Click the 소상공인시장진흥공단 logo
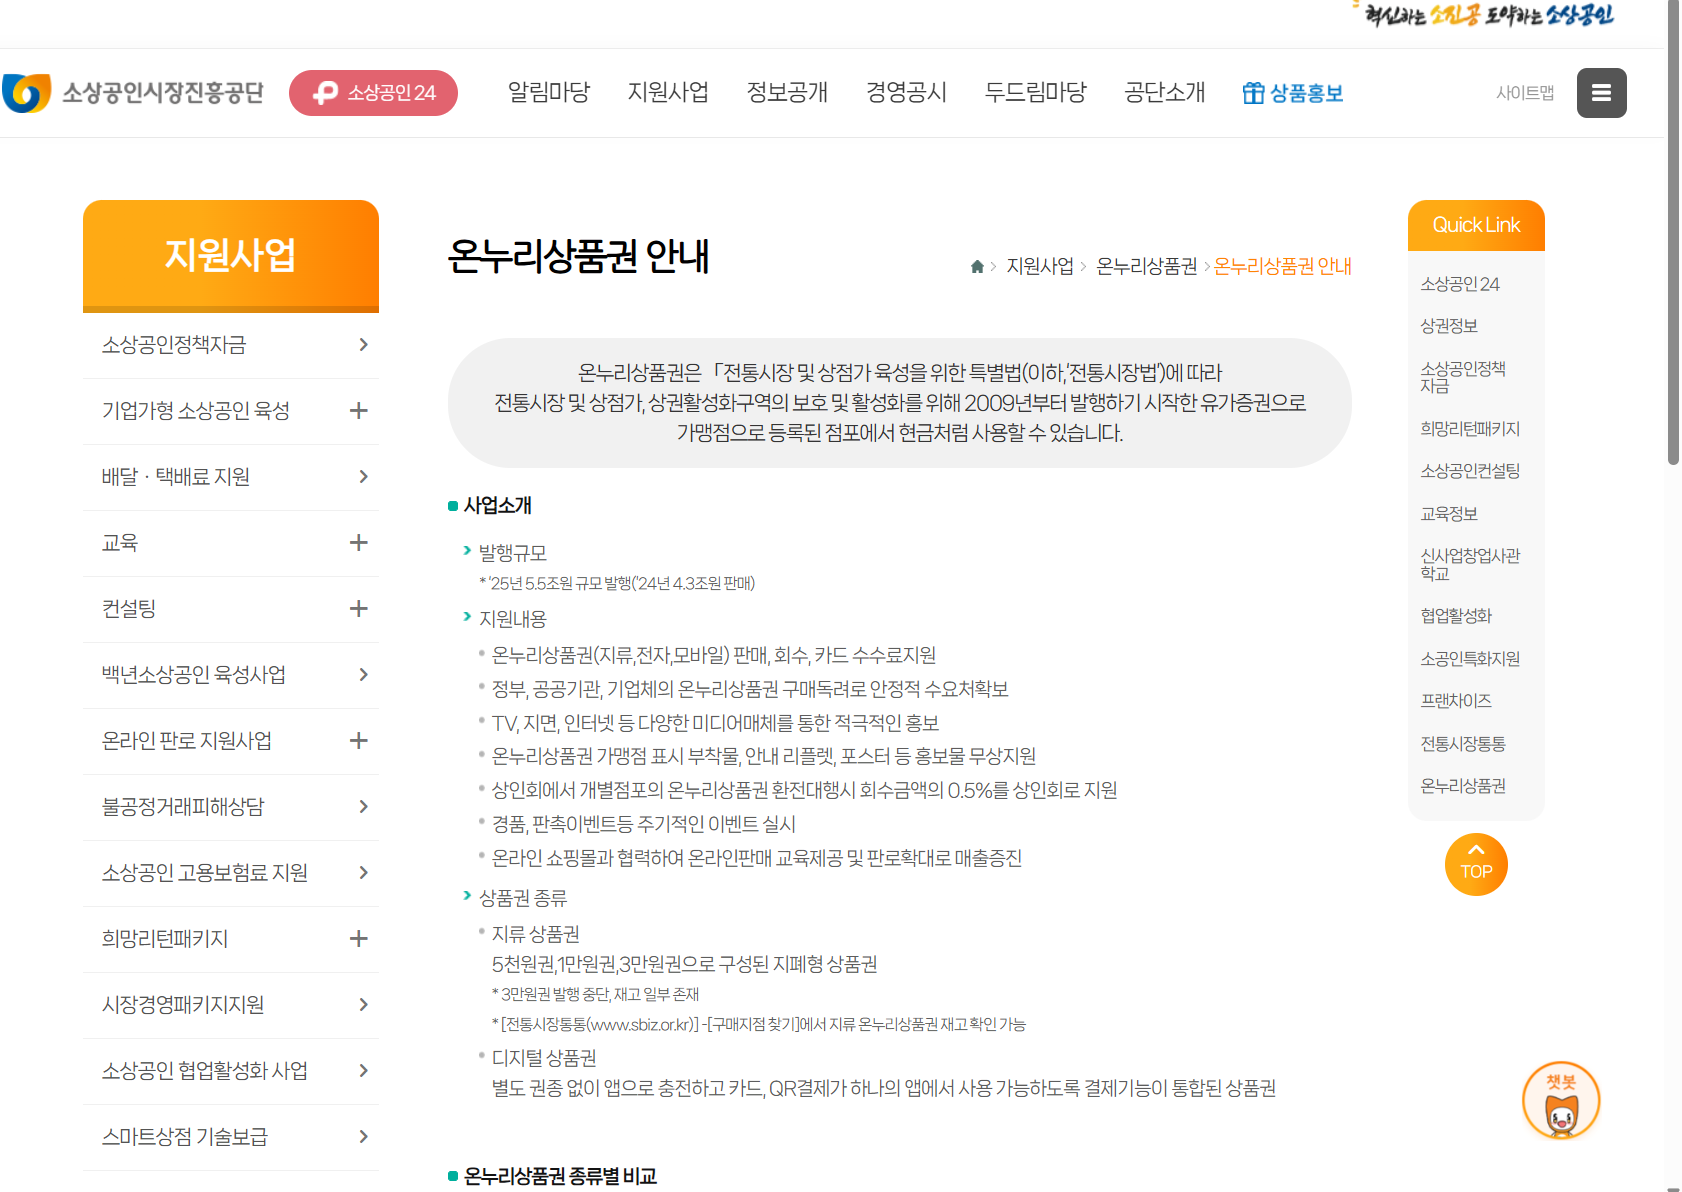 tap(133, 93)
